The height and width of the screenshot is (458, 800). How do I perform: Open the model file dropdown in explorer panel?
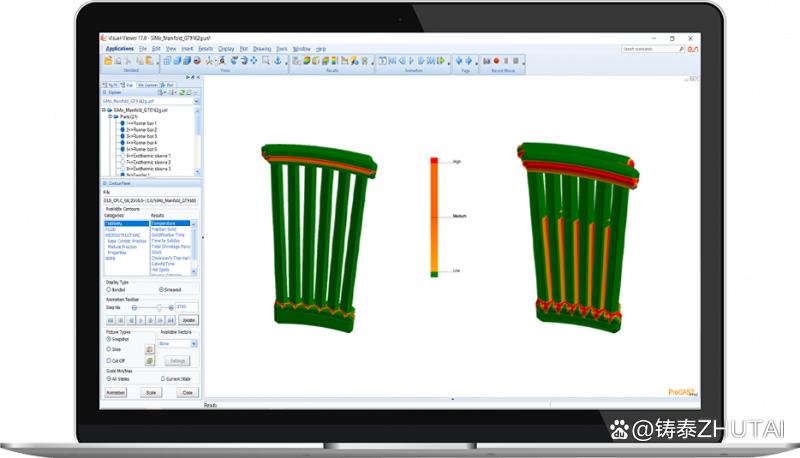pos(196,101)
